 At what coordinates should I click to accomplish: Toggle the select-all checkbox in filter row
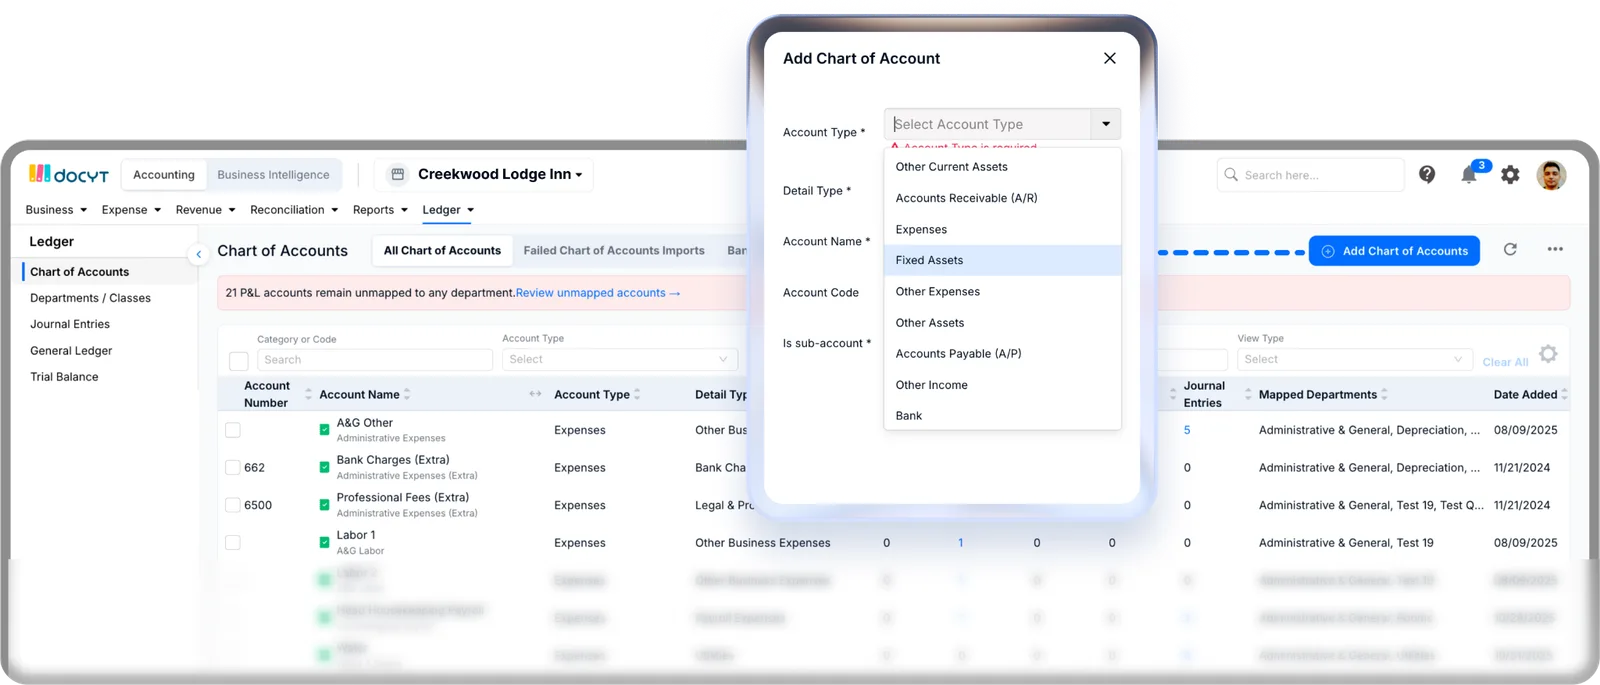click(238, 361)
